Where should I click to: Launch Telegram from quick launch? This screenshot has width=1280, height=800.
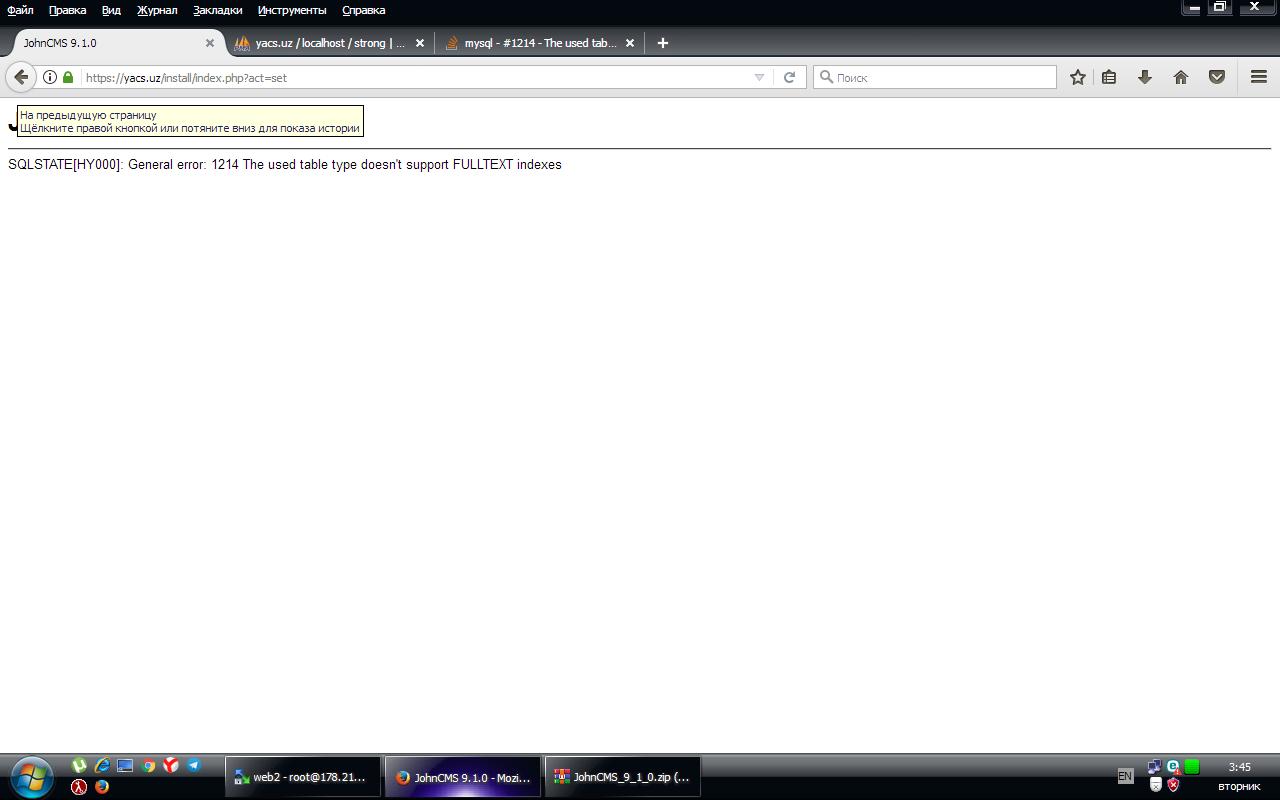194,766
